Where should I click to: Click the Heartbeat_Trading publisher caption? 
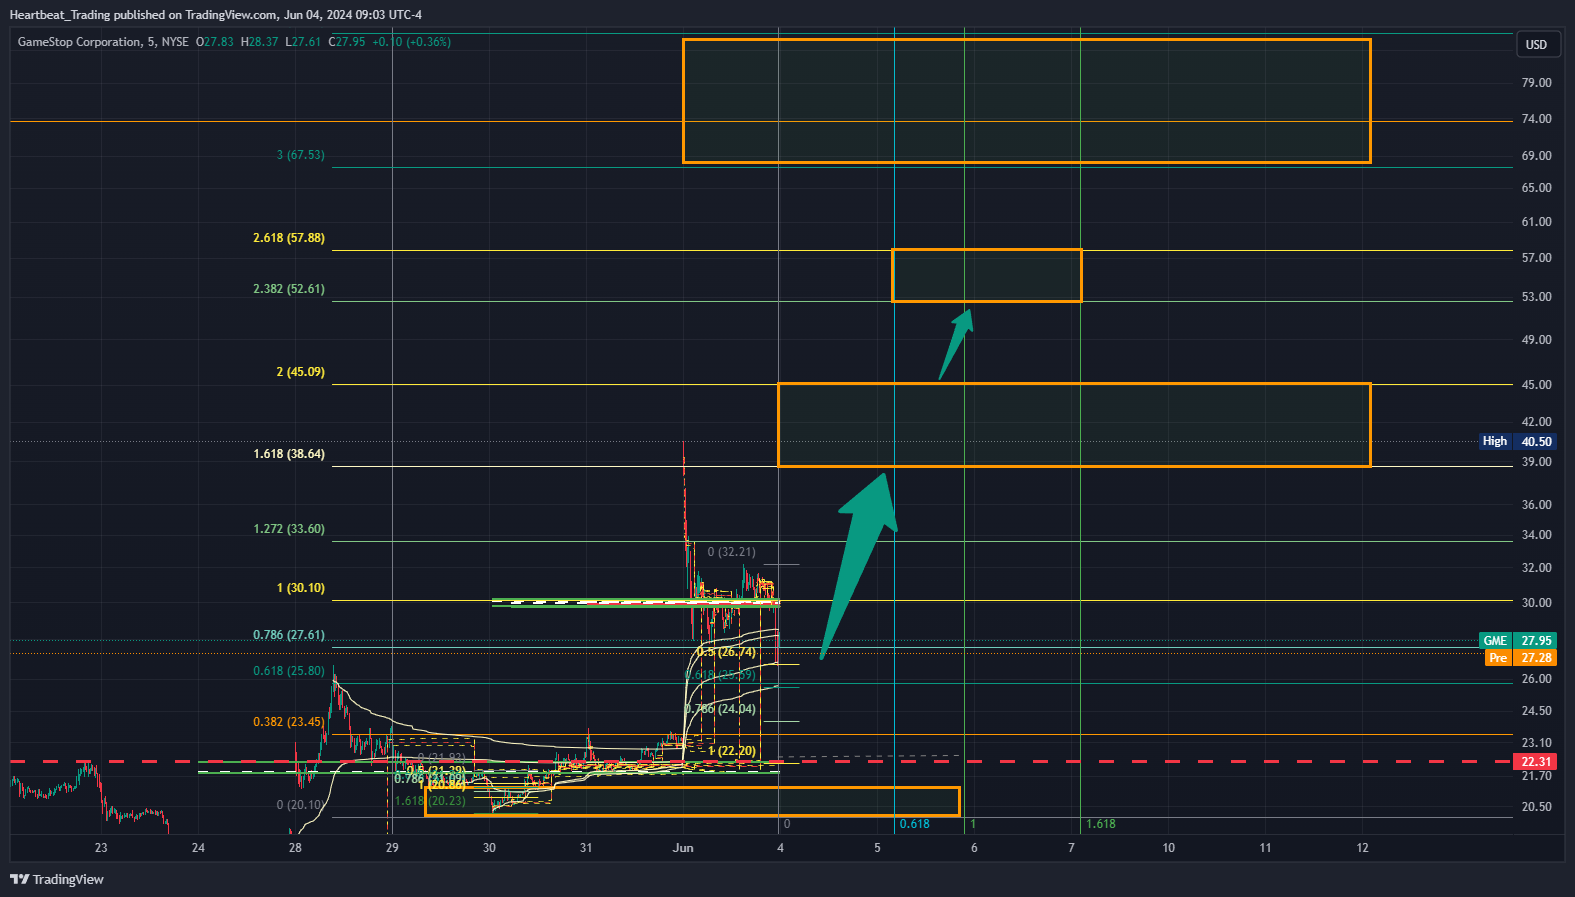point(216,15)
